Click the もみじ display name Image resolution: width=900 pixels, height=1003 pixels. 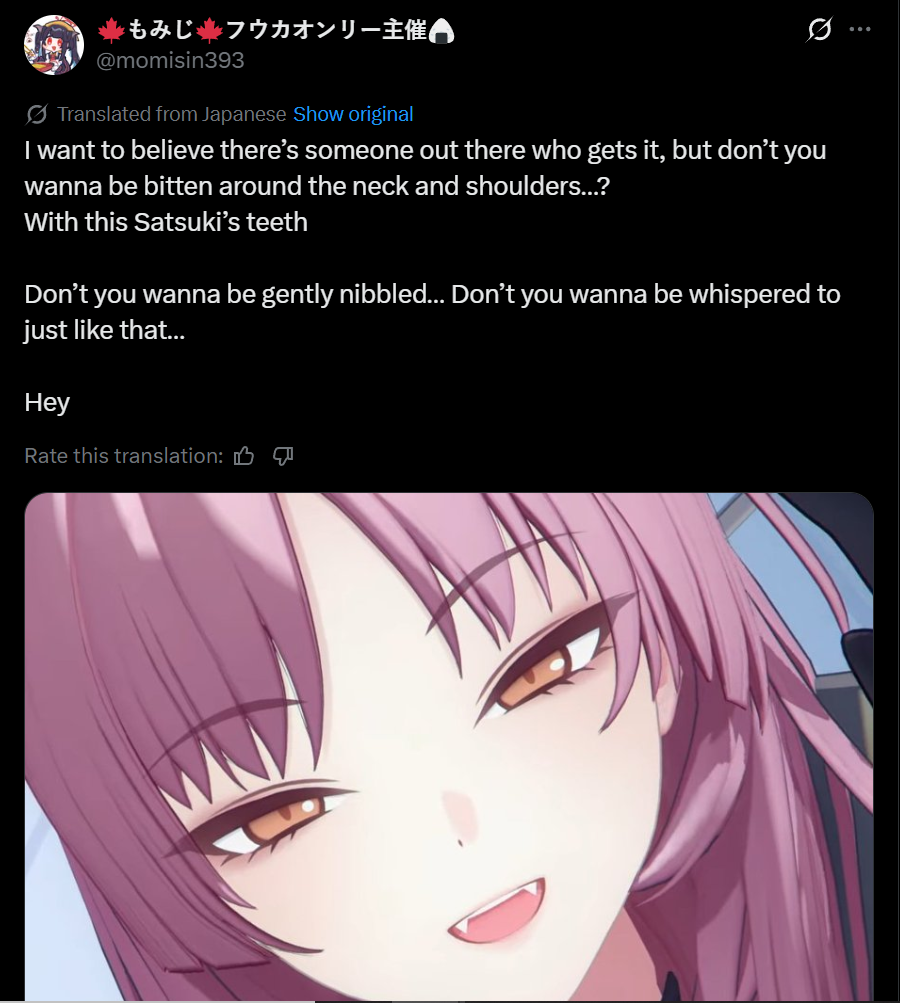click(160, 30)
